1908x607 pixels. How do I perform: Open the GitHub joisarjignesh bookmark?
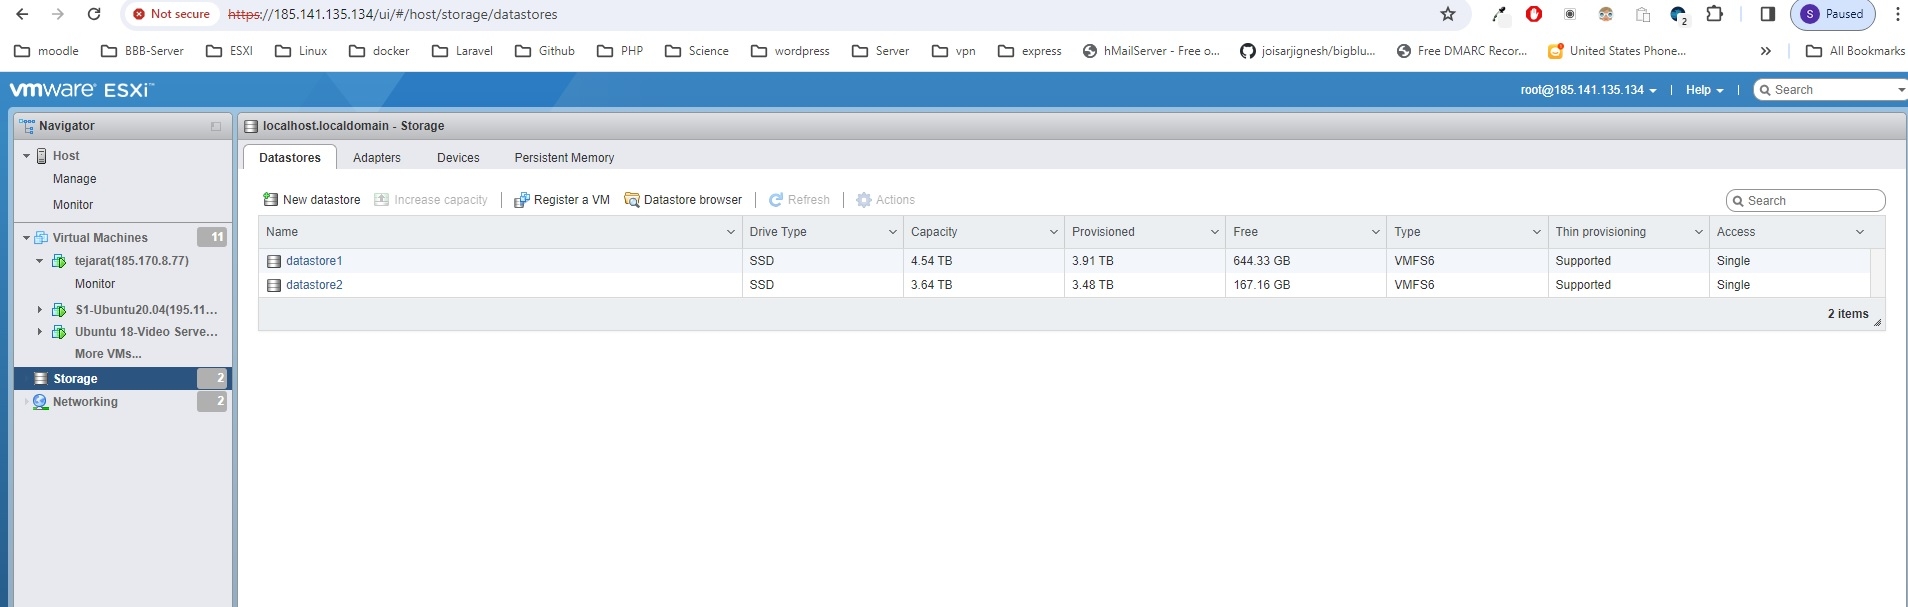[1308, 51]
